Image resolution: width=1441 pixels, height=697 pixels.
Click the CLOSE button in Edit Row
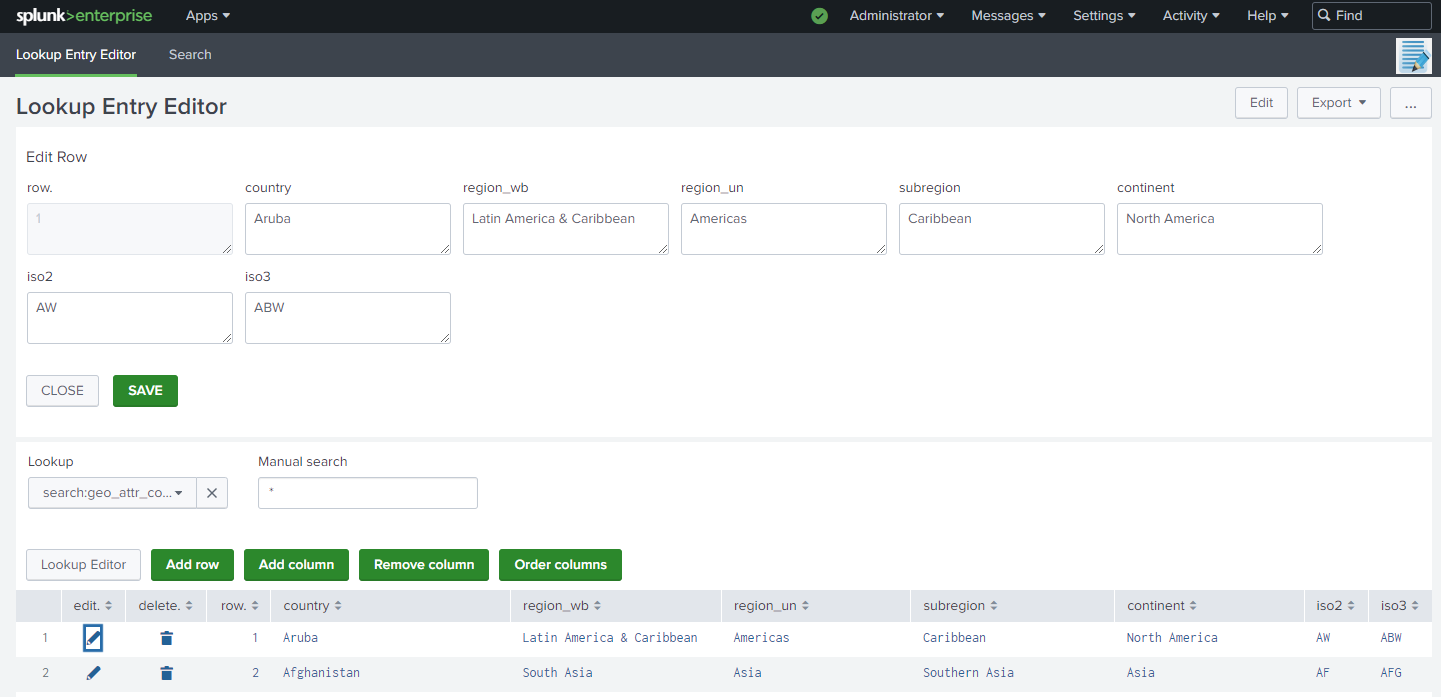point(62,391)
